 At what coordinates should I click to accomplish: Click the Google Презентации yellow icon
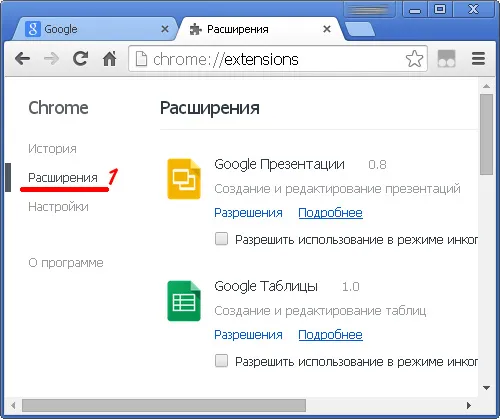click(184, 179)
